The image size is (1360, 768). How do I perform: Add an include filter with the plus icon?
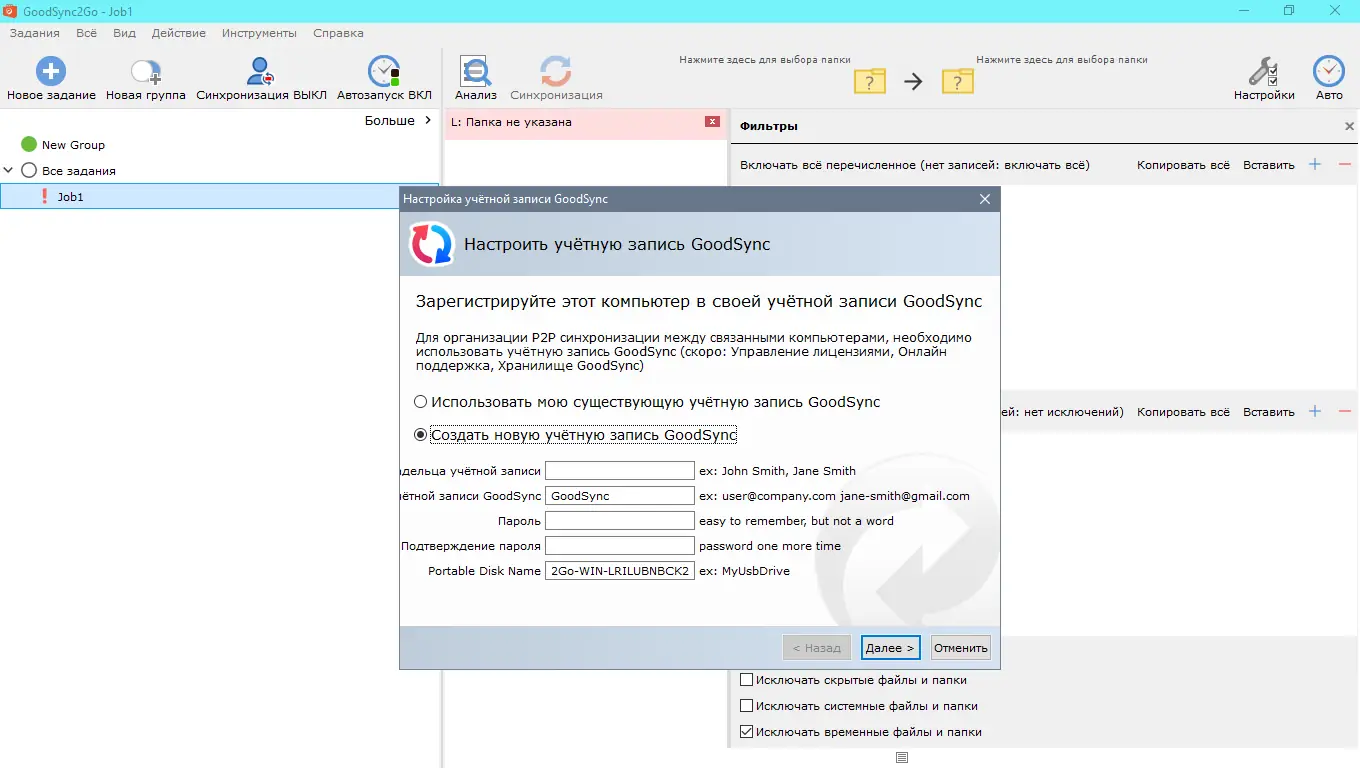tap(1315, 164)
